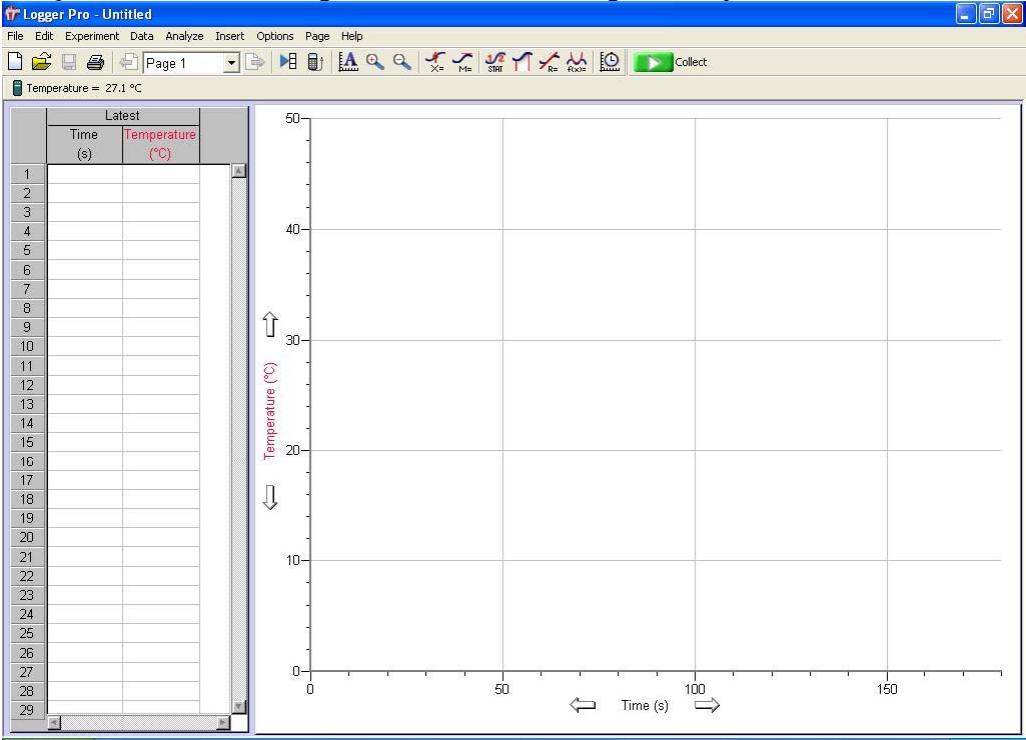The height and width of the screenshot is (740, 1026).
Task: Open the Analyze menu
Action: [184, 36]
